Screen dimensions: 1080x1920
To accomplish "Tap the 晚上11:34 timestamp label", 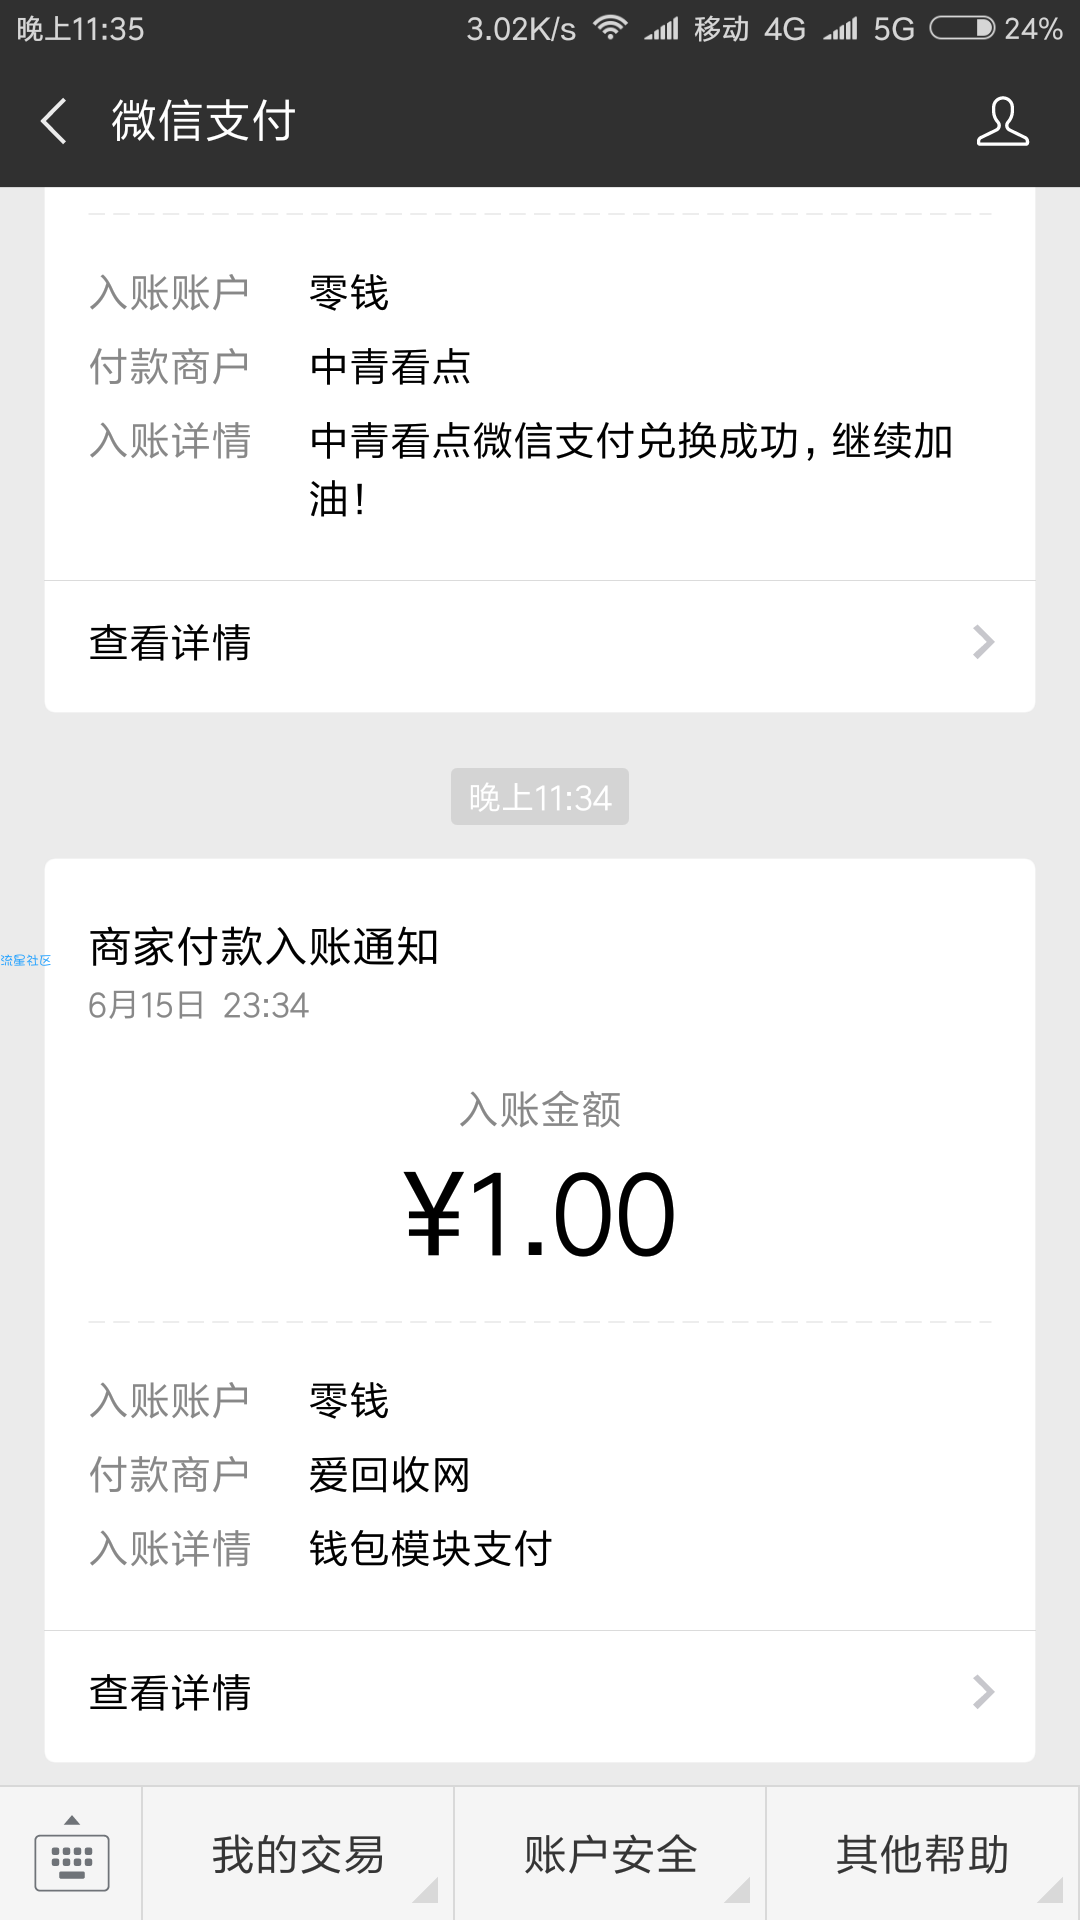I will tap(540, 797).
